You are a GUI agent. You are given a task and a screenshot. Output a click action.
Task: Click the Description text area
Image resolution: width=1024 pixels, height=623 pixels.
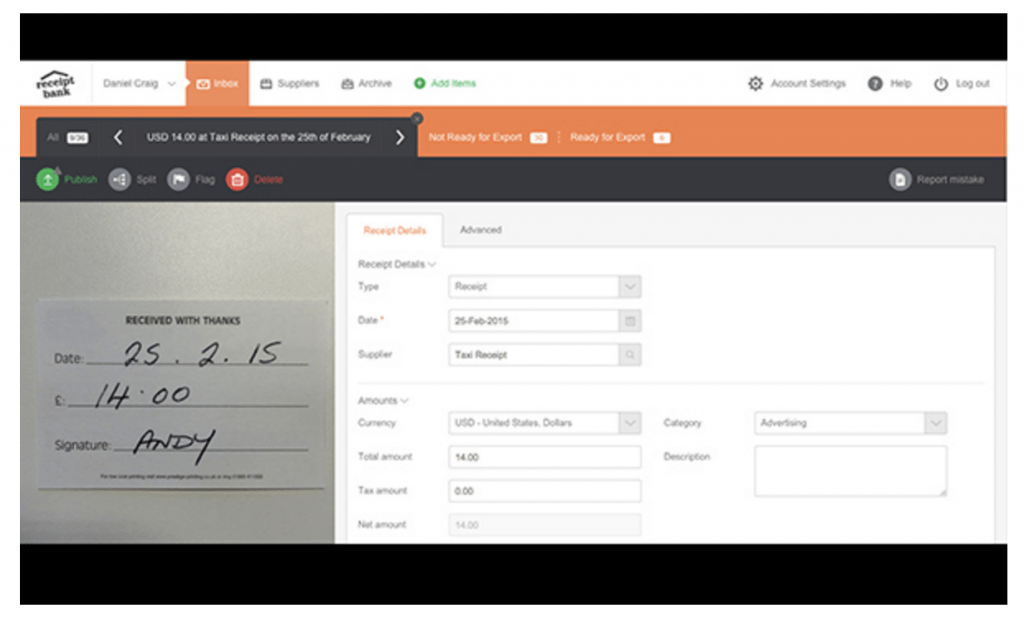pyautogui.click(x=850, y=471)
